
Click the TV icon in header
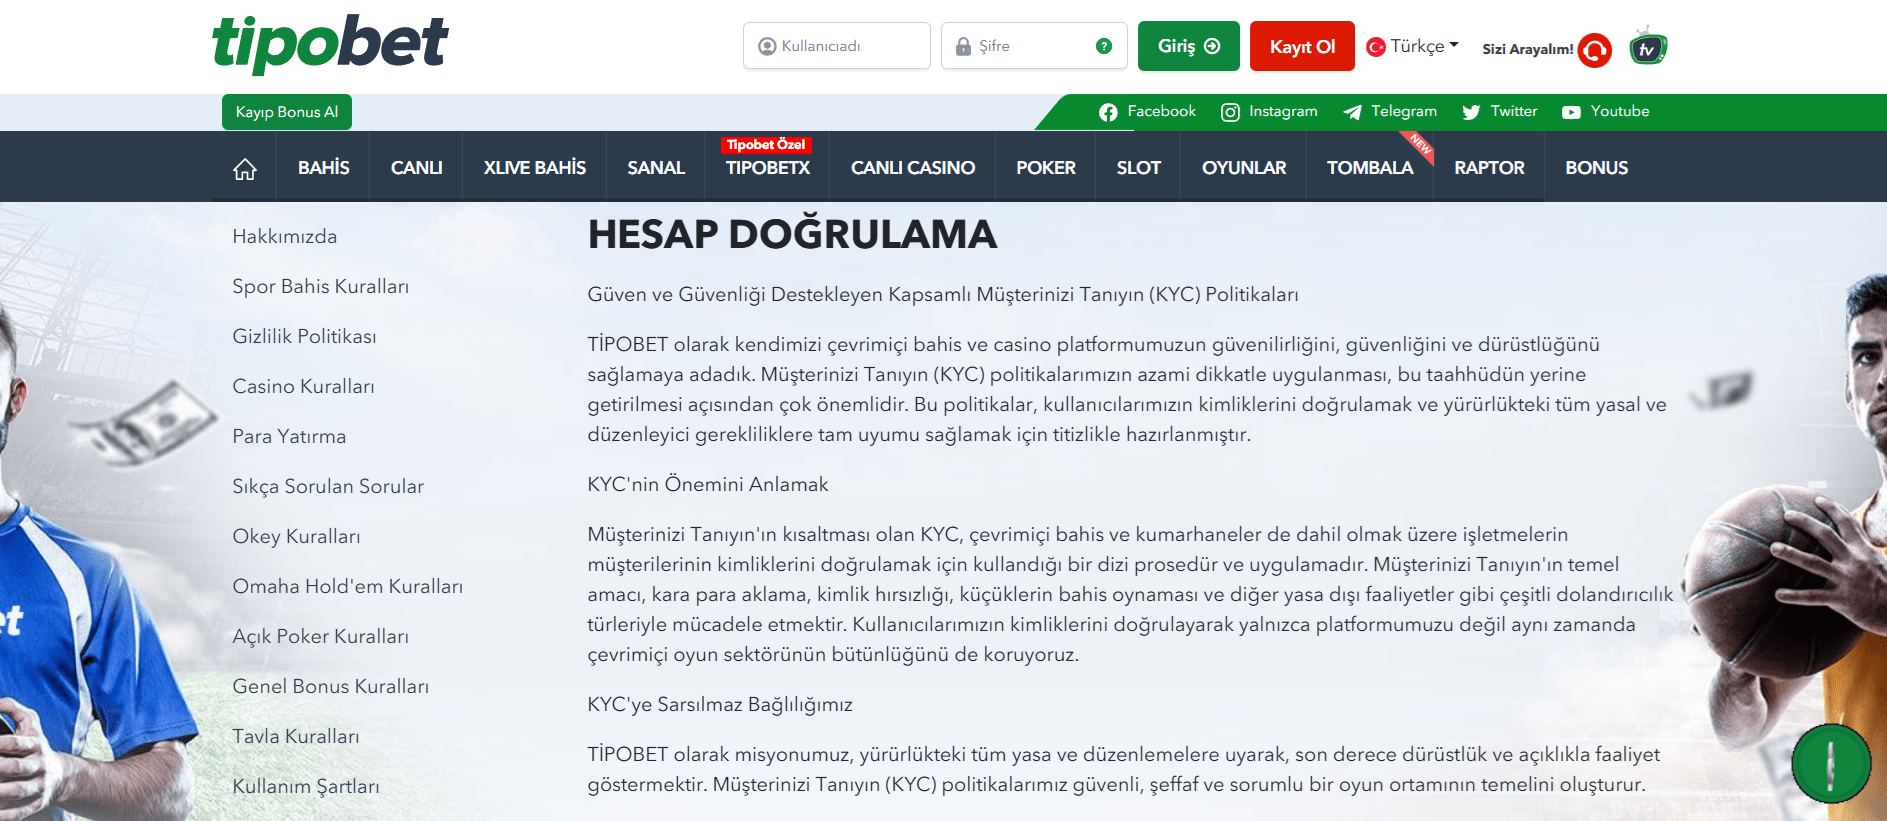1647,48
